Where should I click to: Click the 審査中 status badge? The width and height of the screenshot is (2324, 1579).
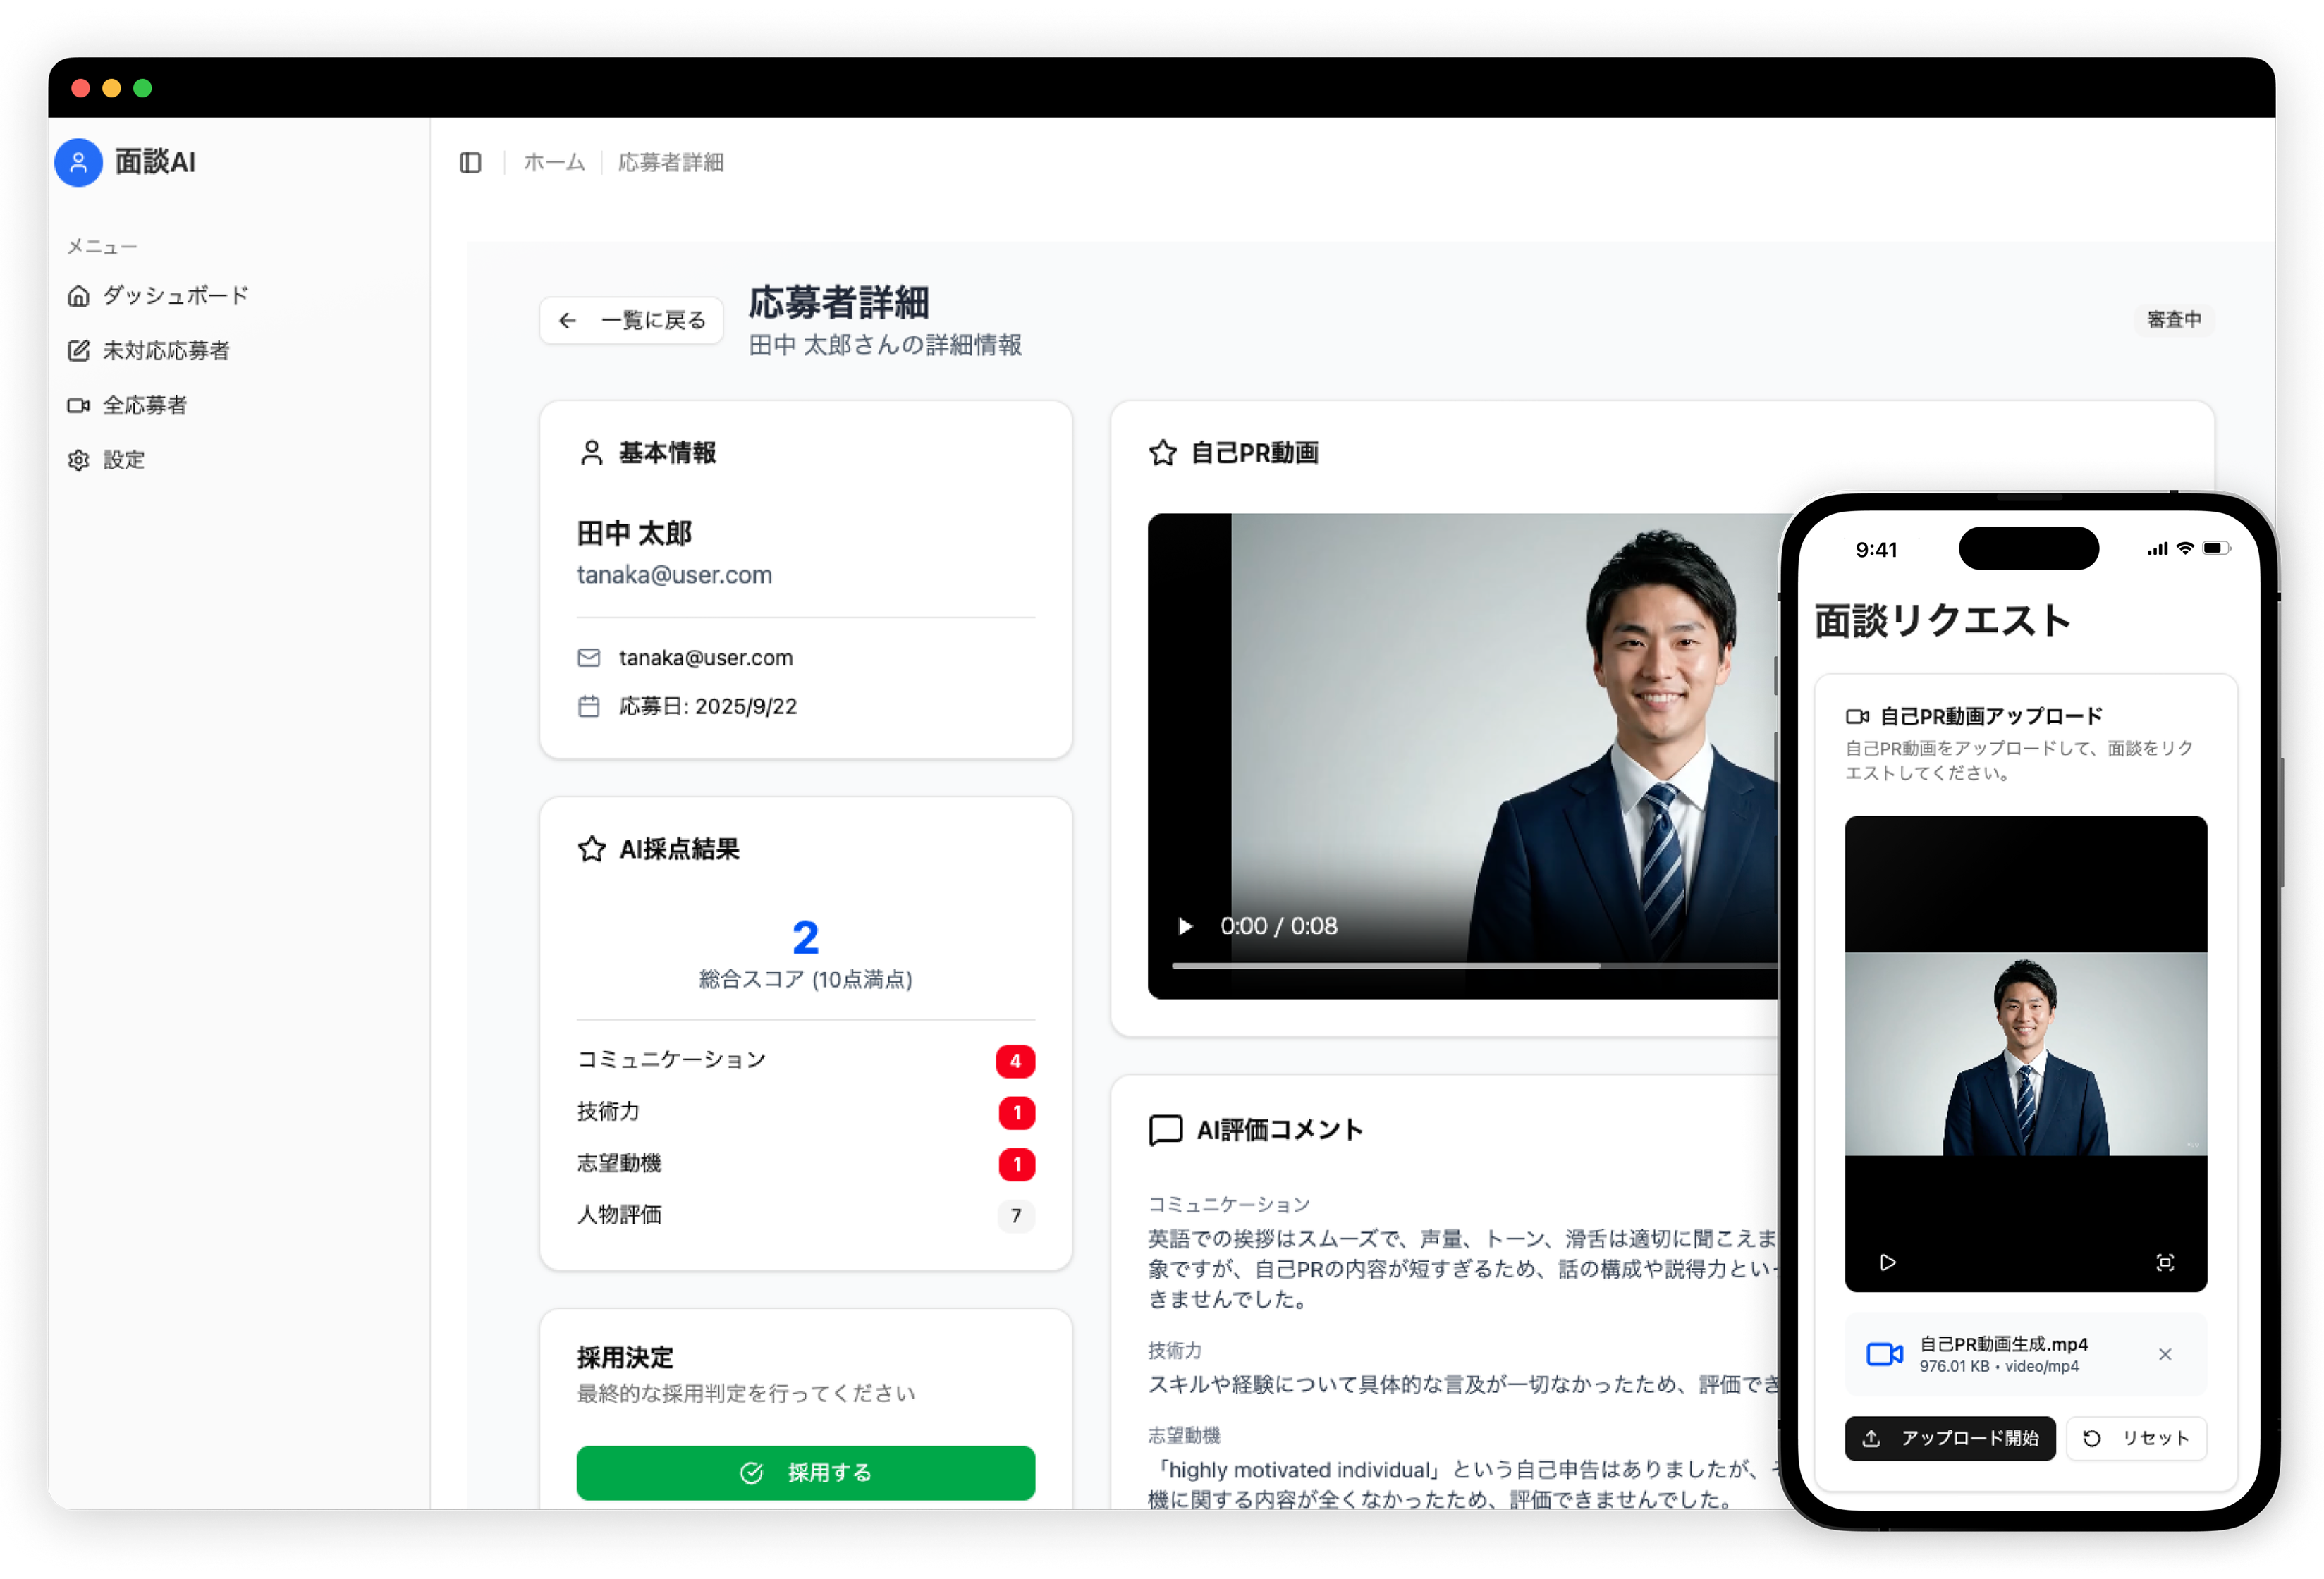2174,320
